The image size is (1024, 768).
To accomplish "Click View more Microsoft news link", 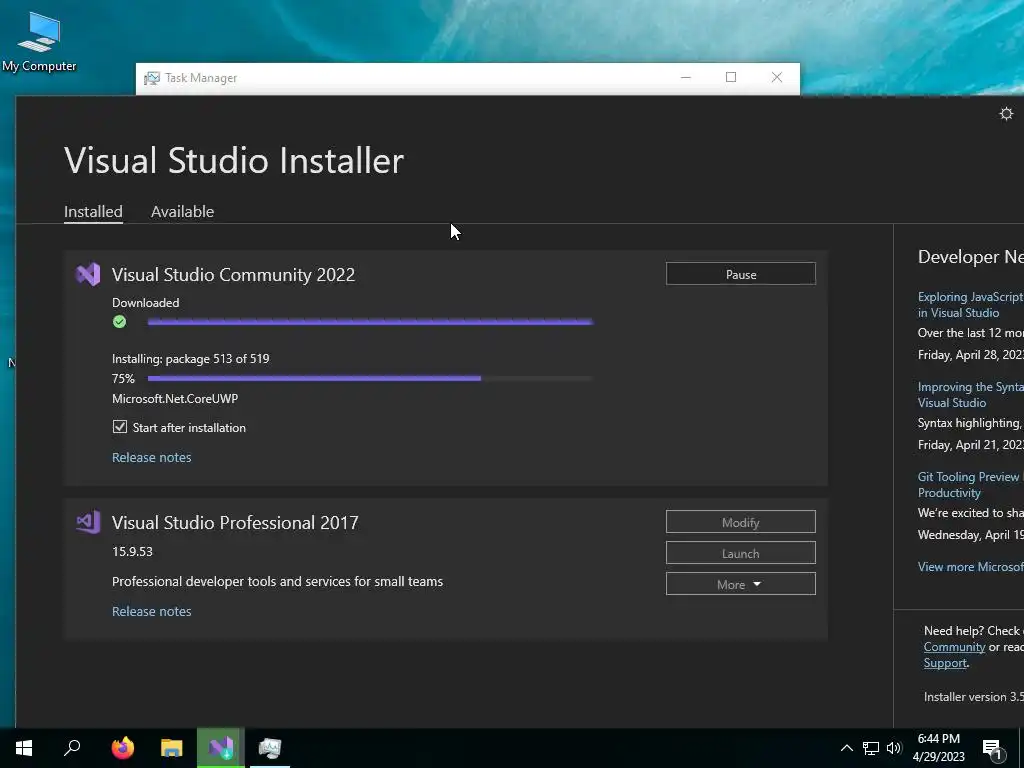I will 970,567.
